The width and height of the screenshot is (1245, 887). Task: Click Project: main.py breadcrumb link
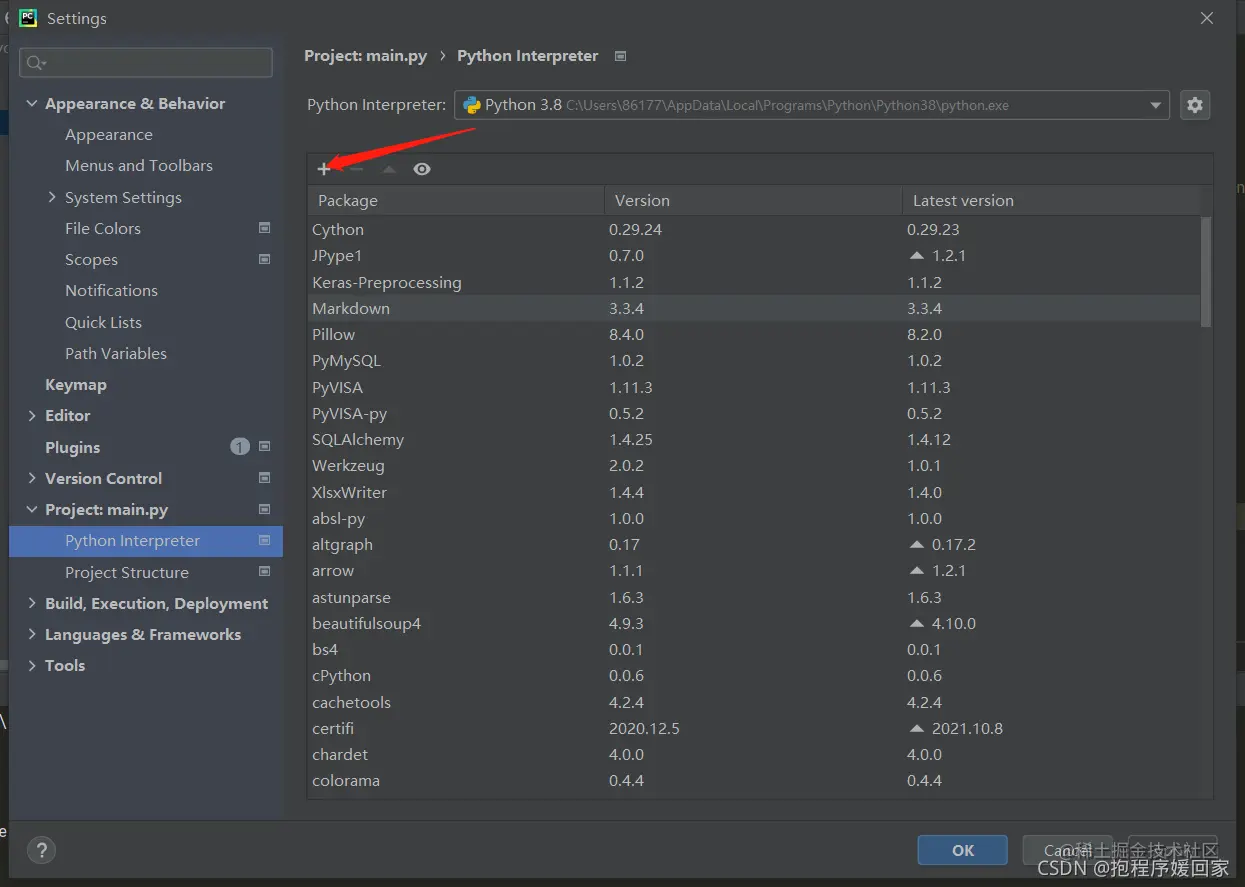pyautogui.click(x=365, y=56)
